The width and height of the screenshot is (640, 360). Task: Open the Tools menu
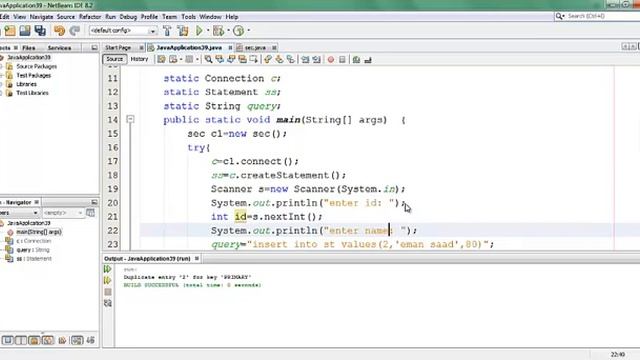point(188,17)
